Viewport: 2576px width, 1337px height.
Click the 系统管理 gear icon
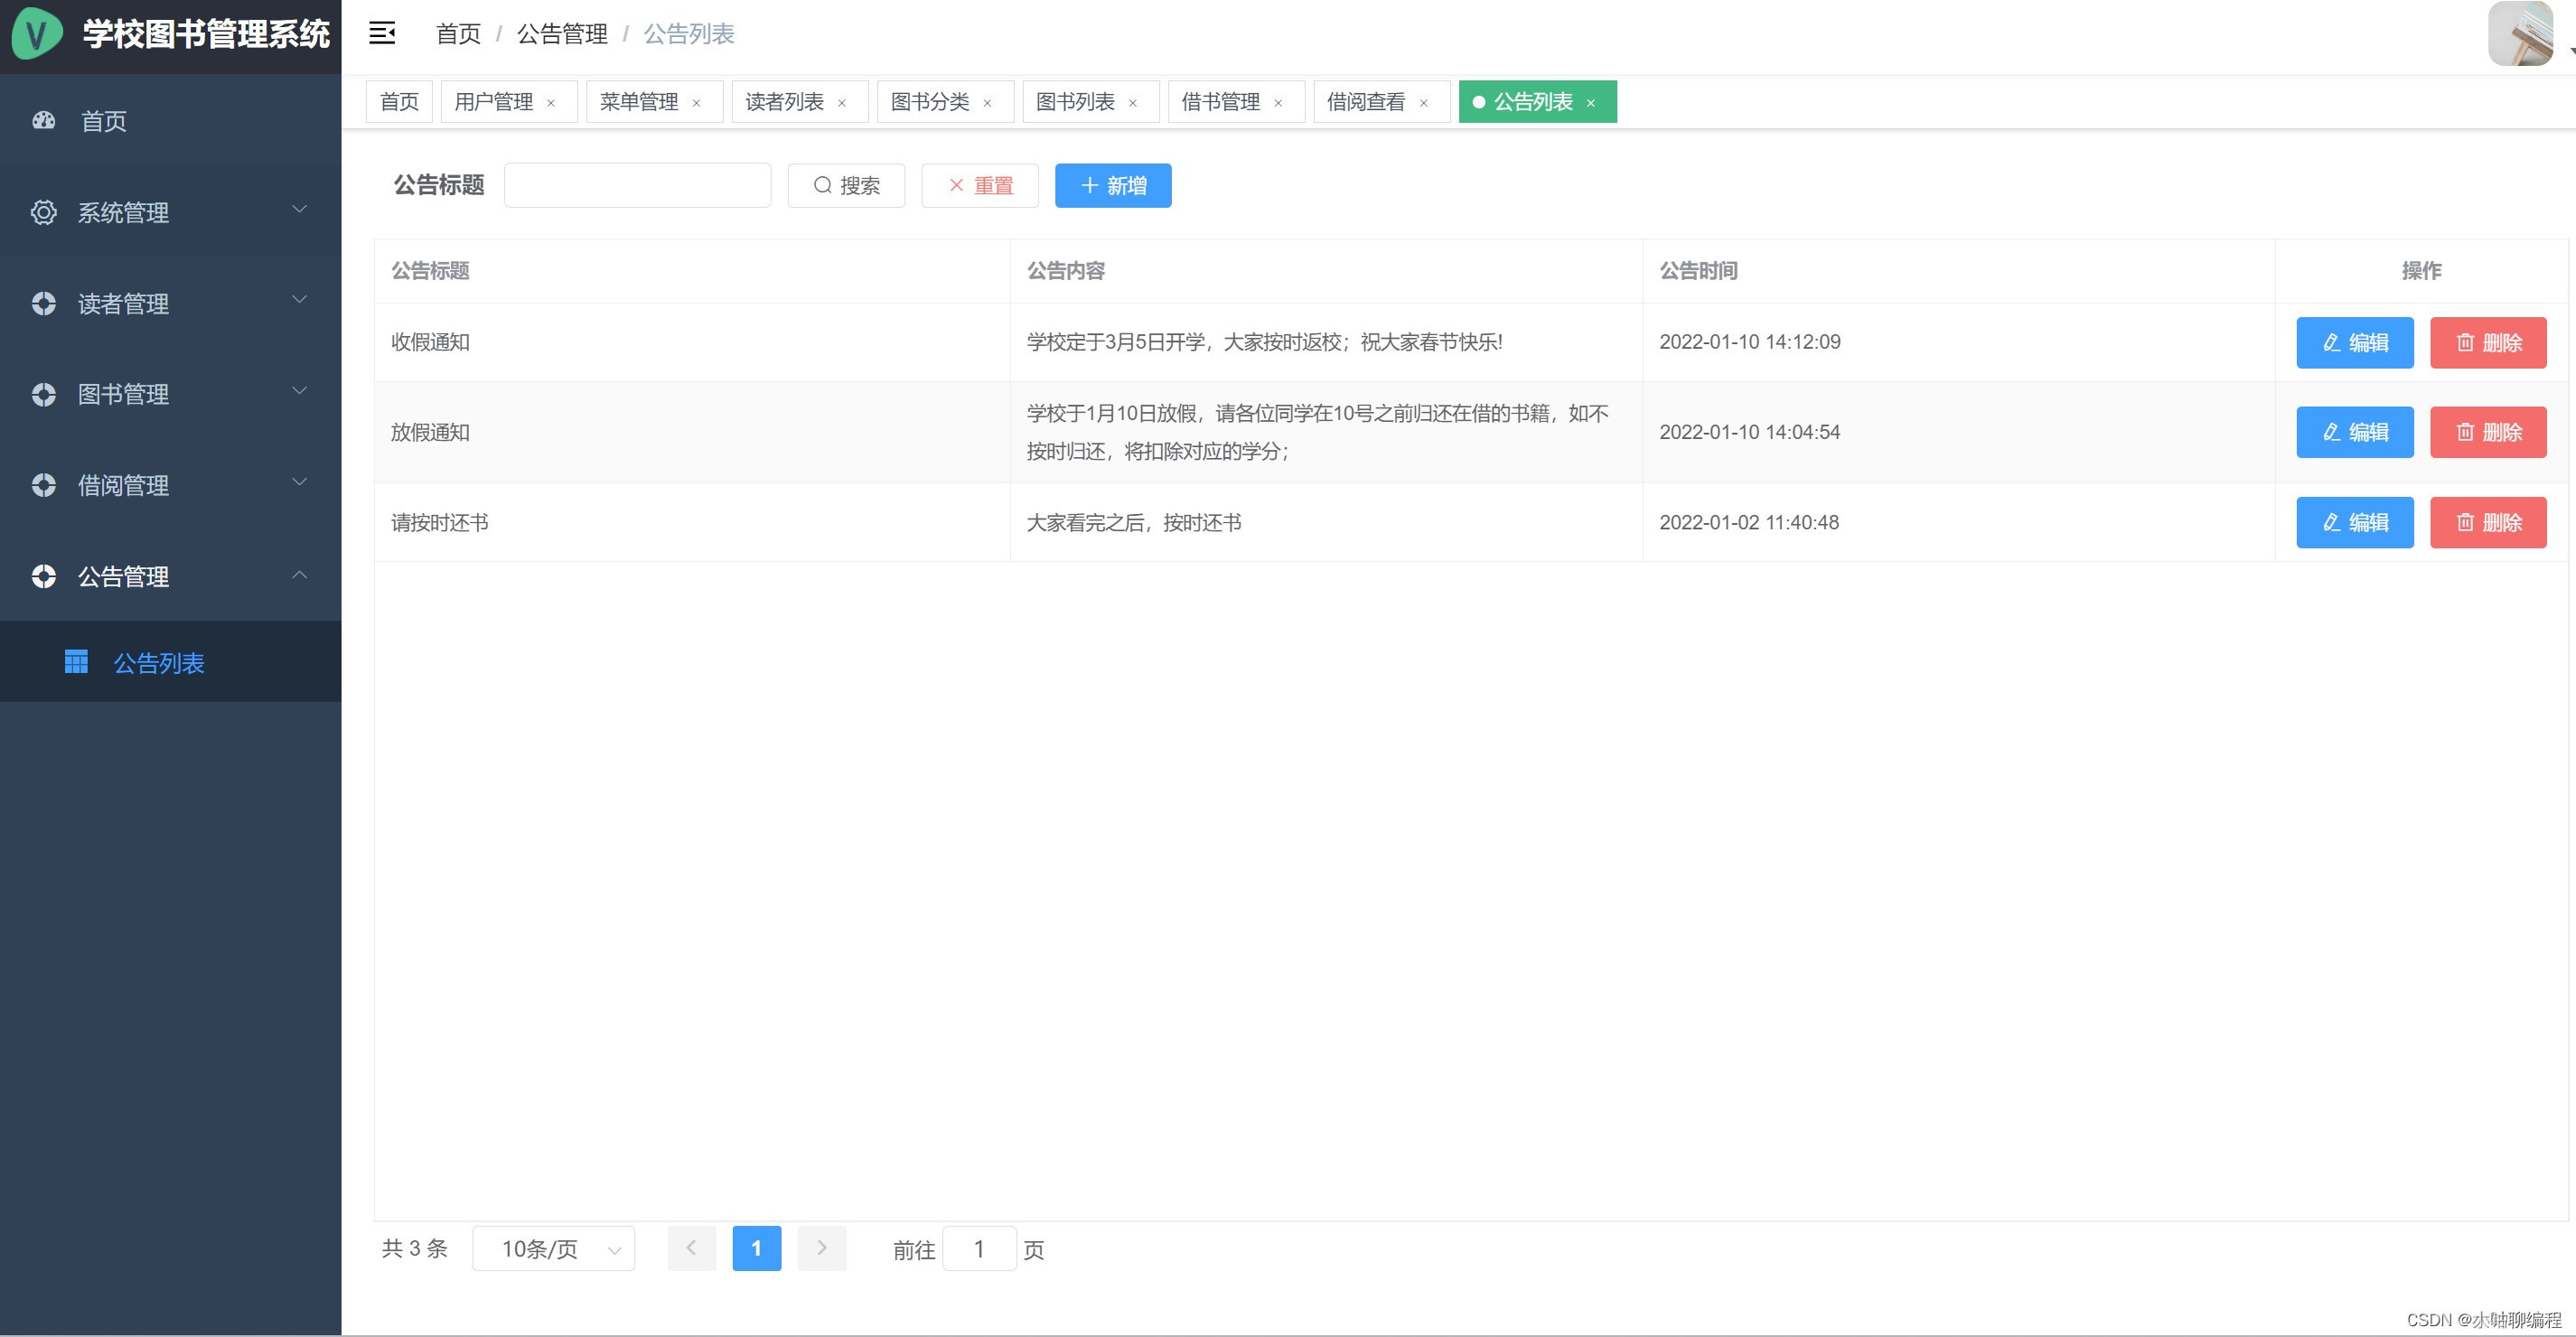click(44, 212)
